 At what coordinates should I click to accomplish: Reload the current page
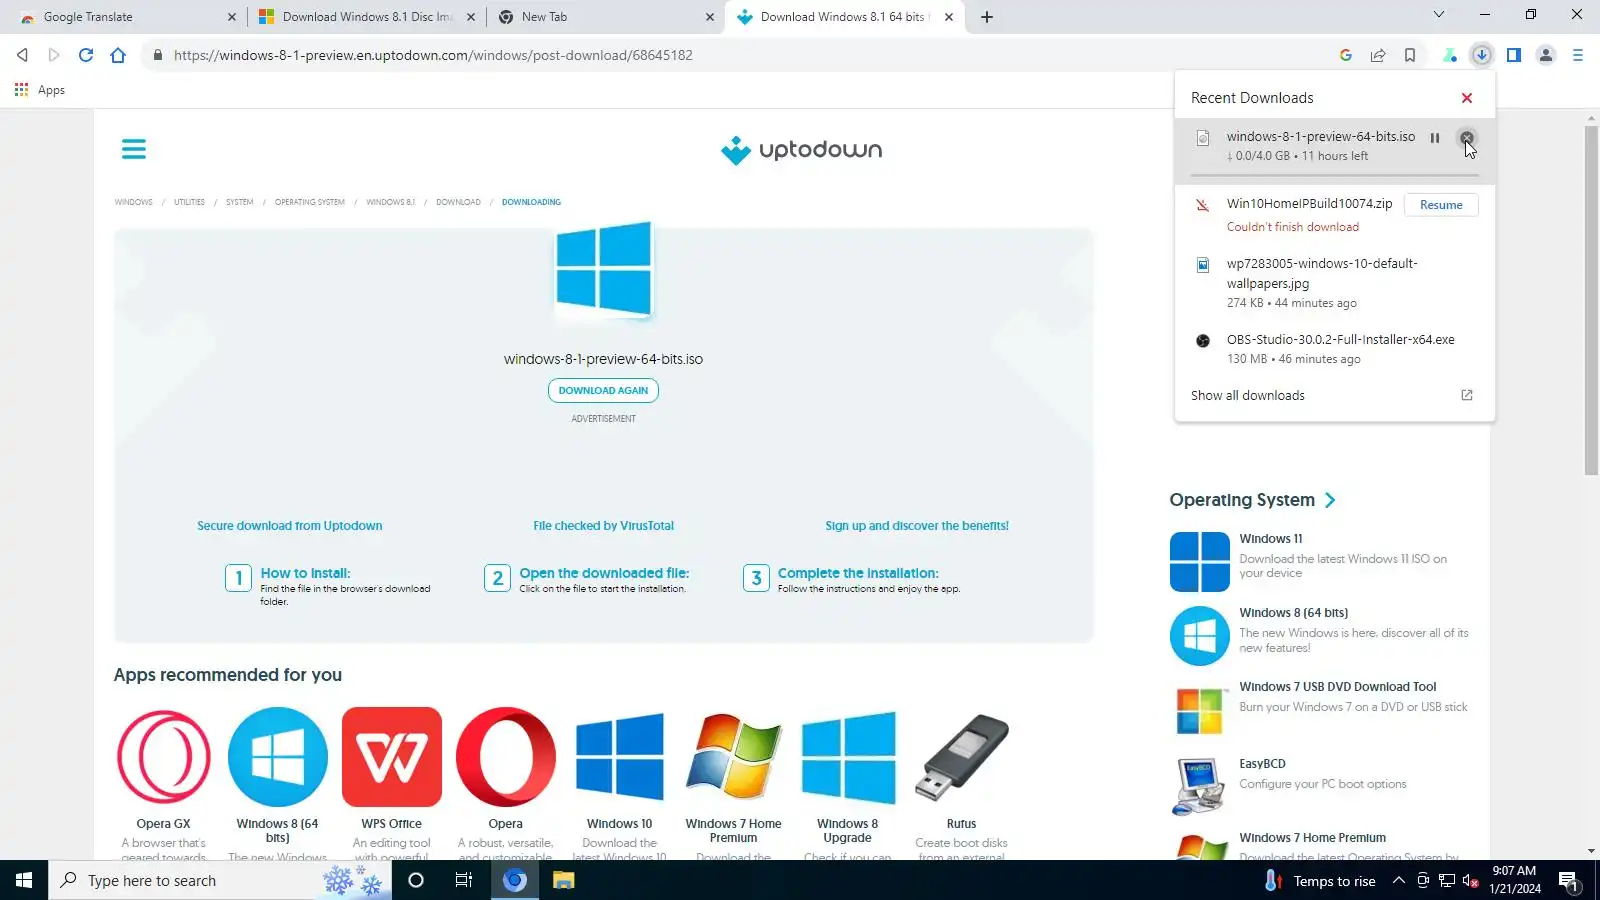pyautogui.click(x=86, y=55)
